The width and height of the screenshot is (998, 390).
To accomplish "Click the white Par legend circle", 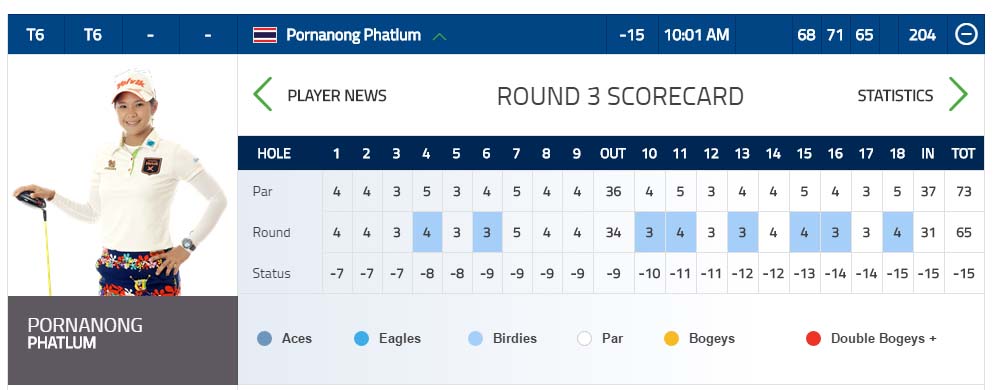I will click(584, 338).
